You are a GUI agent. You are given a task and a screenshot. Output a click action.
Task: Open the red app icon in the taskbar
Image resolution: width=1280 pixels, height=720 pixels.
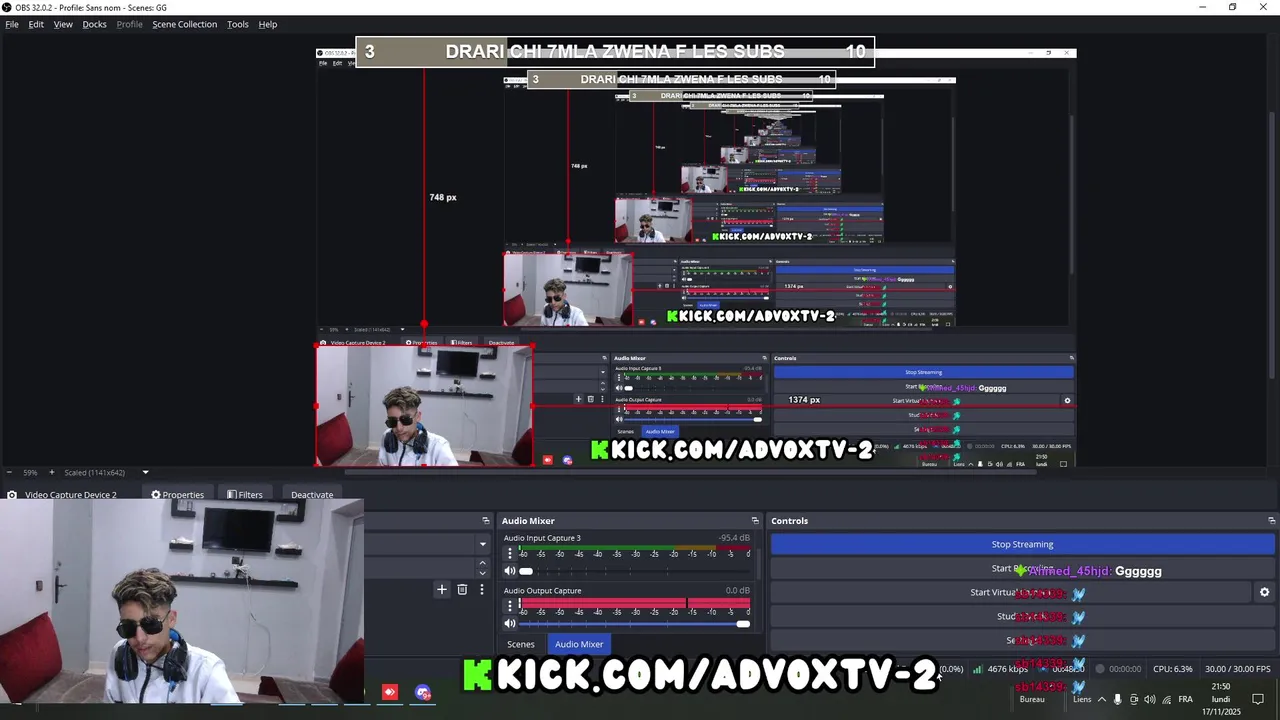point(390,692)
